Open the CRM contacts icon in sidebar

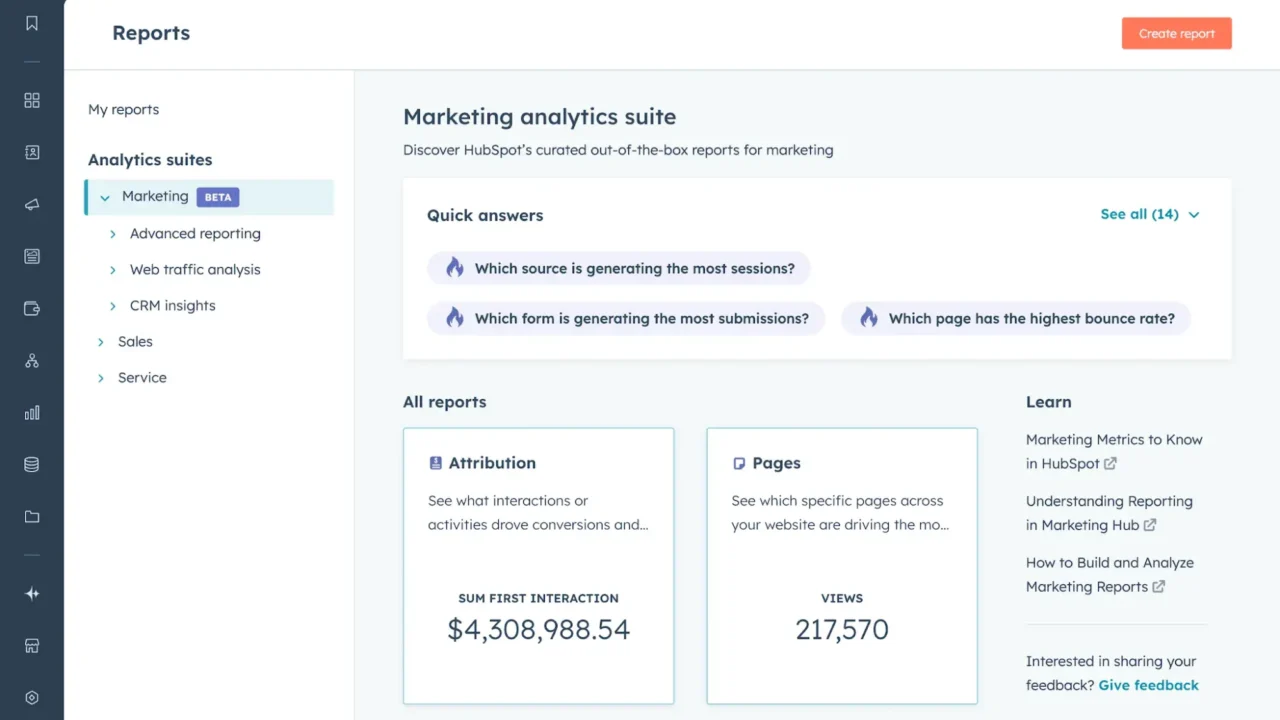click(32, 152)
